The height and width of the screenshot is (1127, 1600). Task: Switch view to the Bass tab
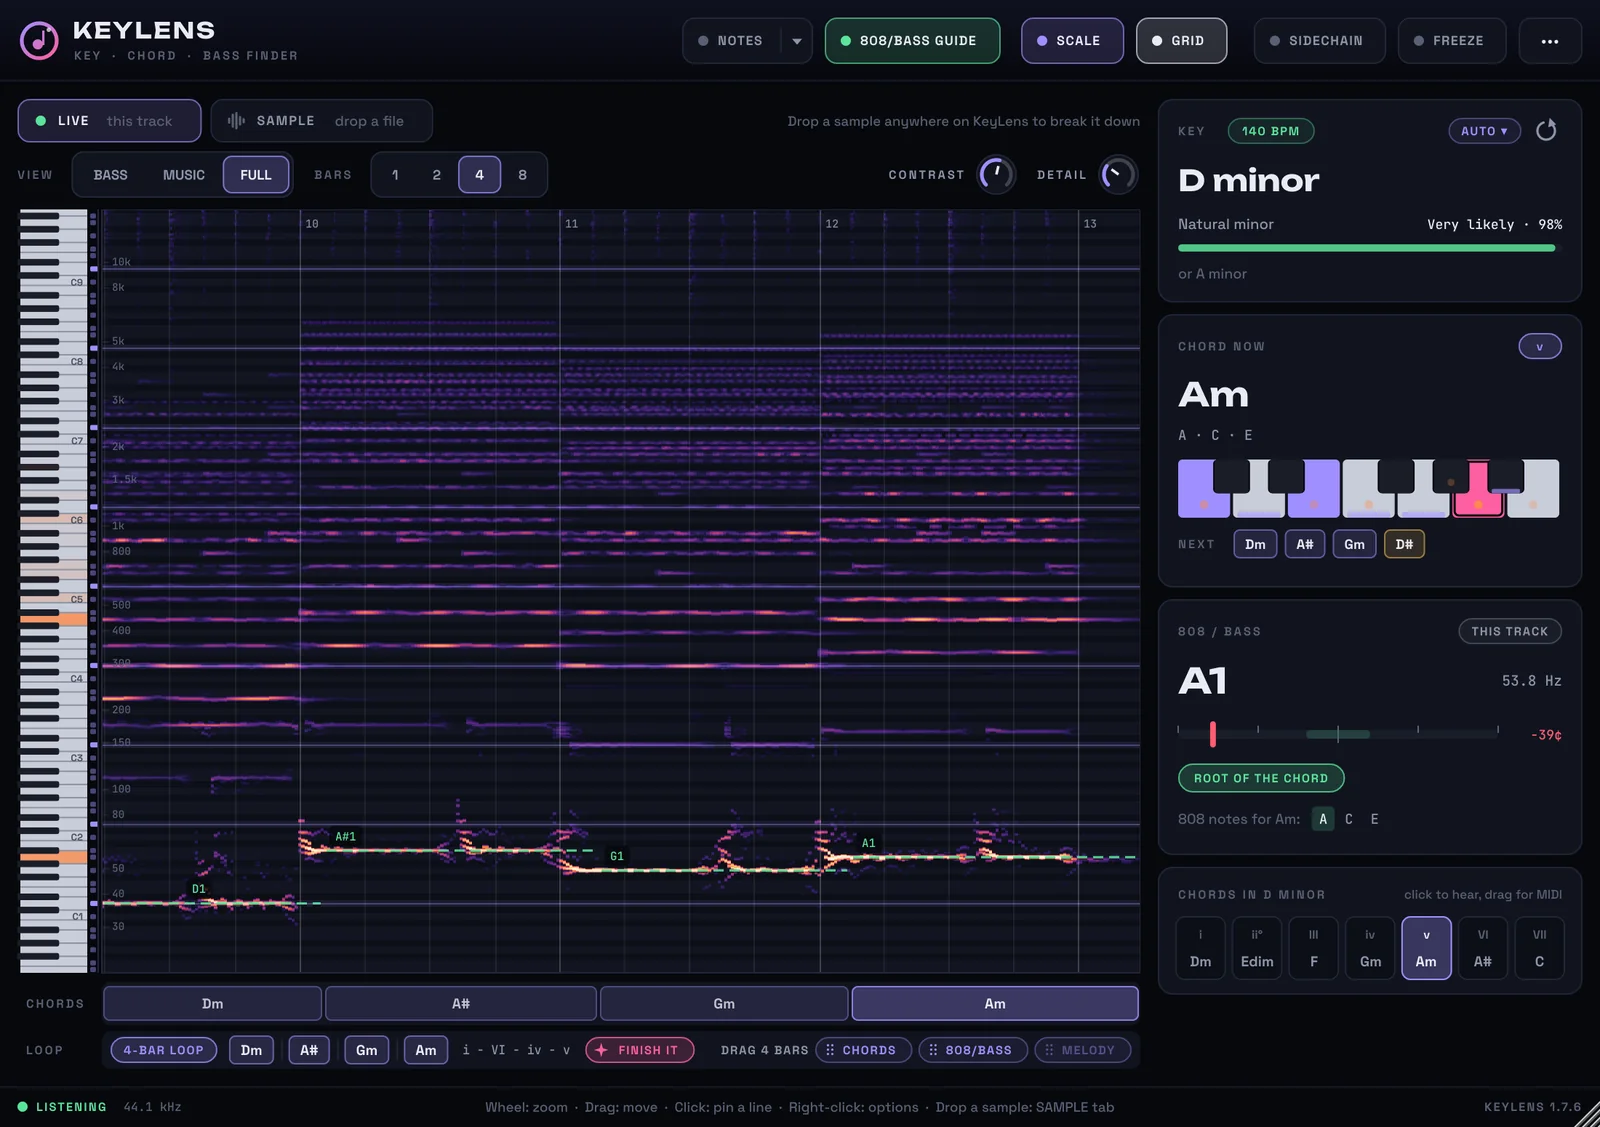pyautogui.click(x=110, y=175)
